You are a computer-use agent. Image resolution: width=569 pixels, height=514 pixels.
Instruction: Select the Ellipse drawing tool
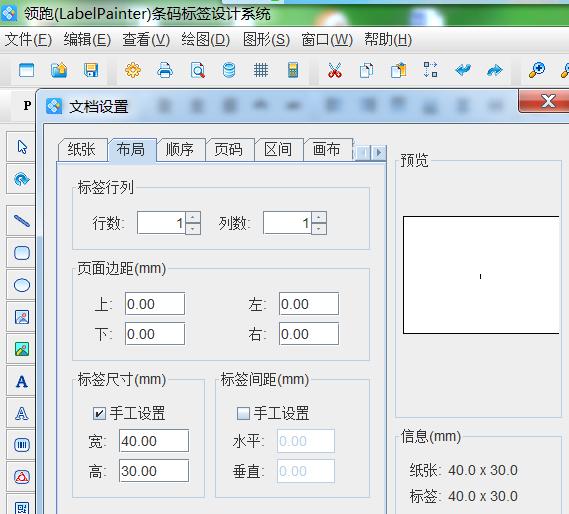tap(21, 285)
